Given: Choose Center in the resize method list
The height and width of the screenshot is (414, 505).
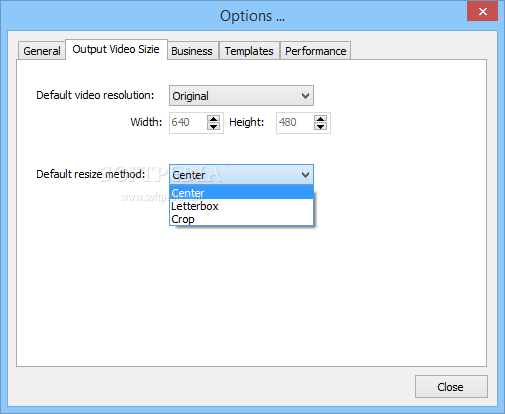Looking at the screenshot, I should point(241,193).
